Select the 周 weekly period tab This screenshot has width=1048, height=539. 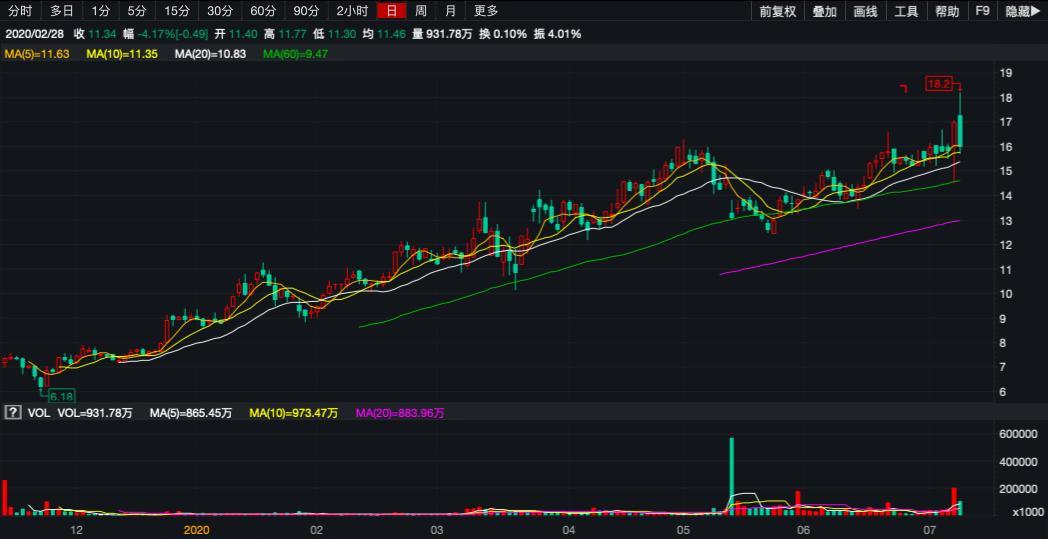(x=420, y=11)
